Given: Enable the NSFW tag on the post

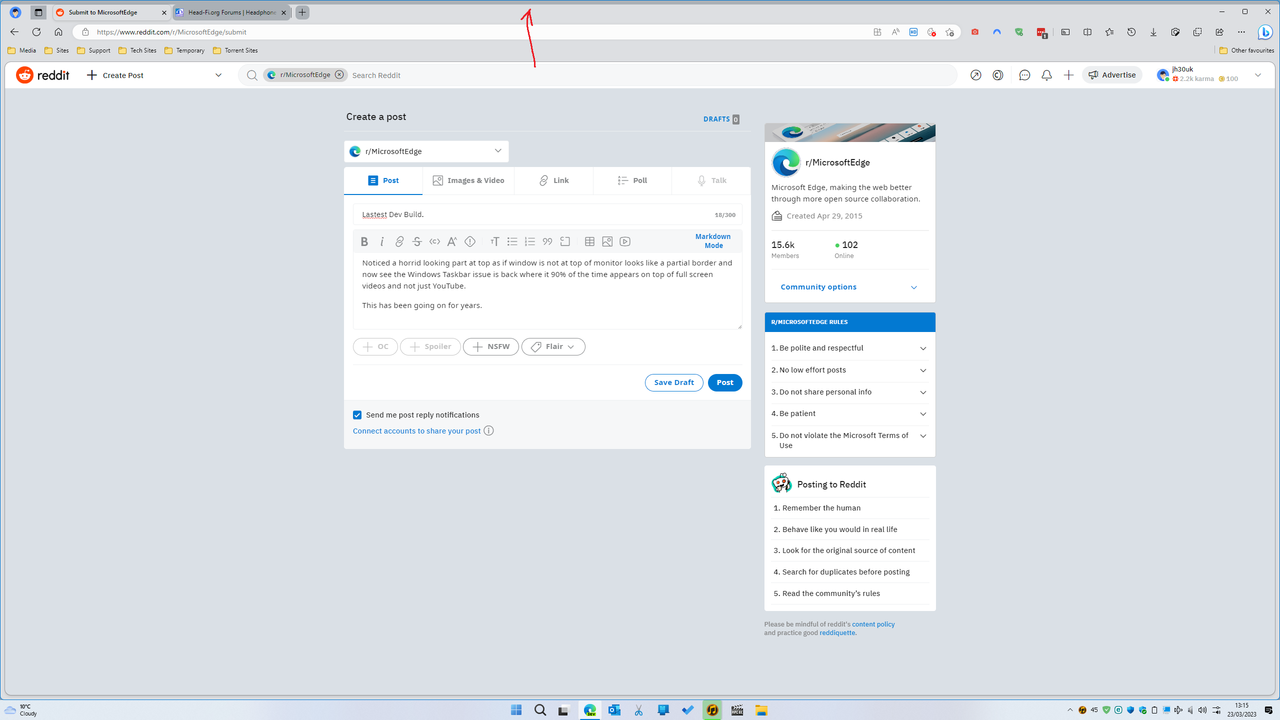Looking at the screenshot, I should [x=490, y=346].
